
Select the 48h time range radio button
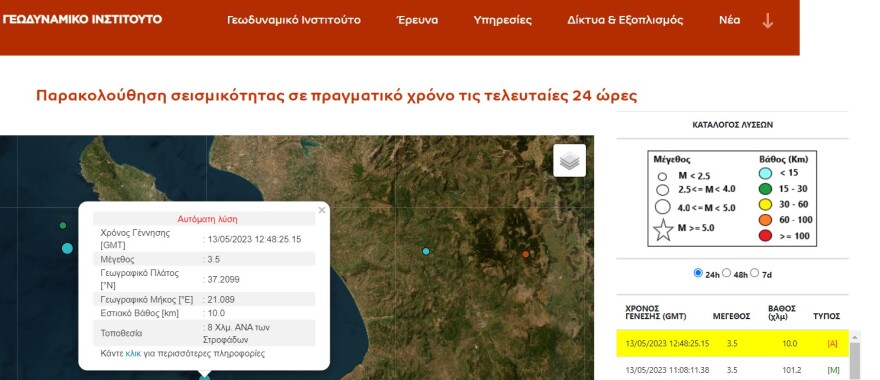[x=726, y=273]
